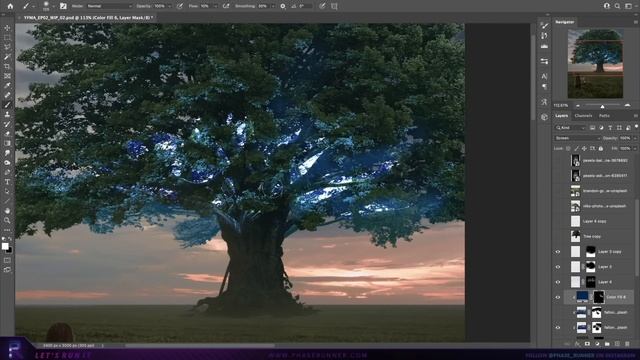Select the Frame tool
The width and height of the screenshot is (640, 360).
tap(7, 76)
